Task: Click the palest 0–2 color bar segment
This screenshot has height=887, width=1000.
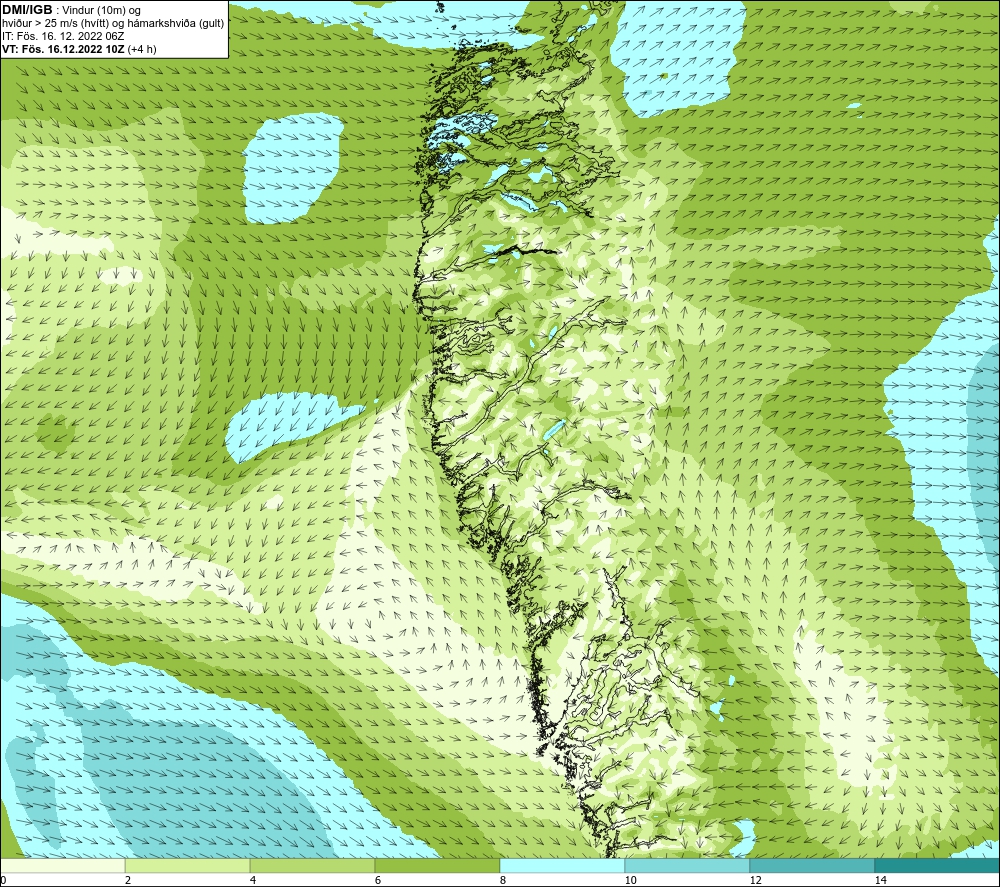Action: (x=62, y=865)
